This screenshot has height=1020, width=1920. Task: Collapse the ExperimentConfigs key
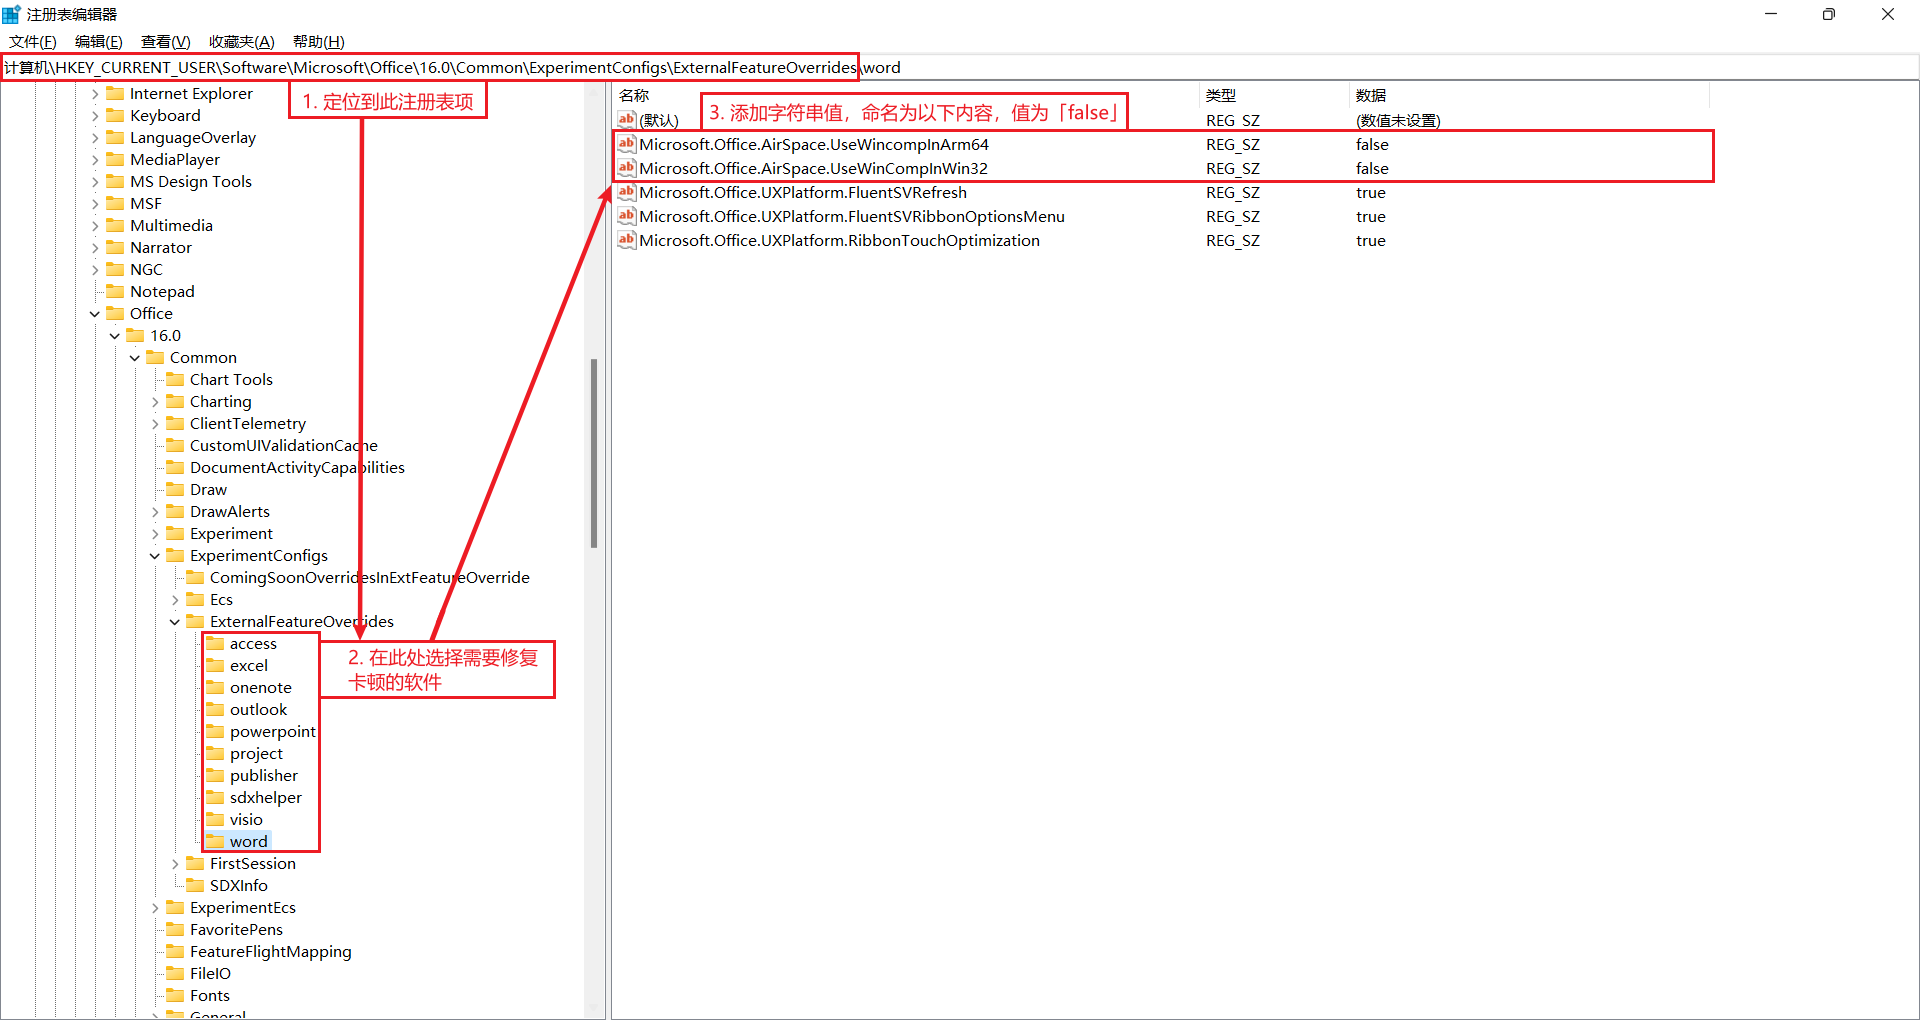point(155,556)
